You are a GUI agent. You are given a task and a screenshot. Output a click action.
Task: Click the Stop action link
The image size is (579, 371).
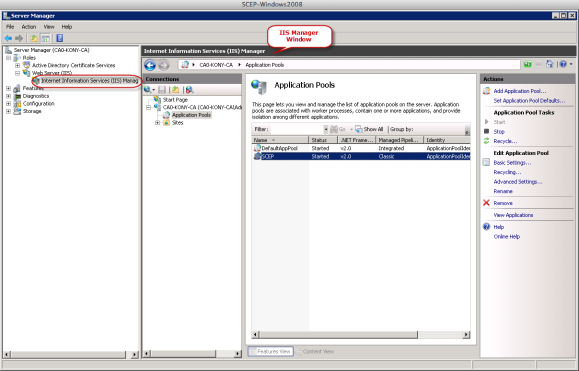499,131
